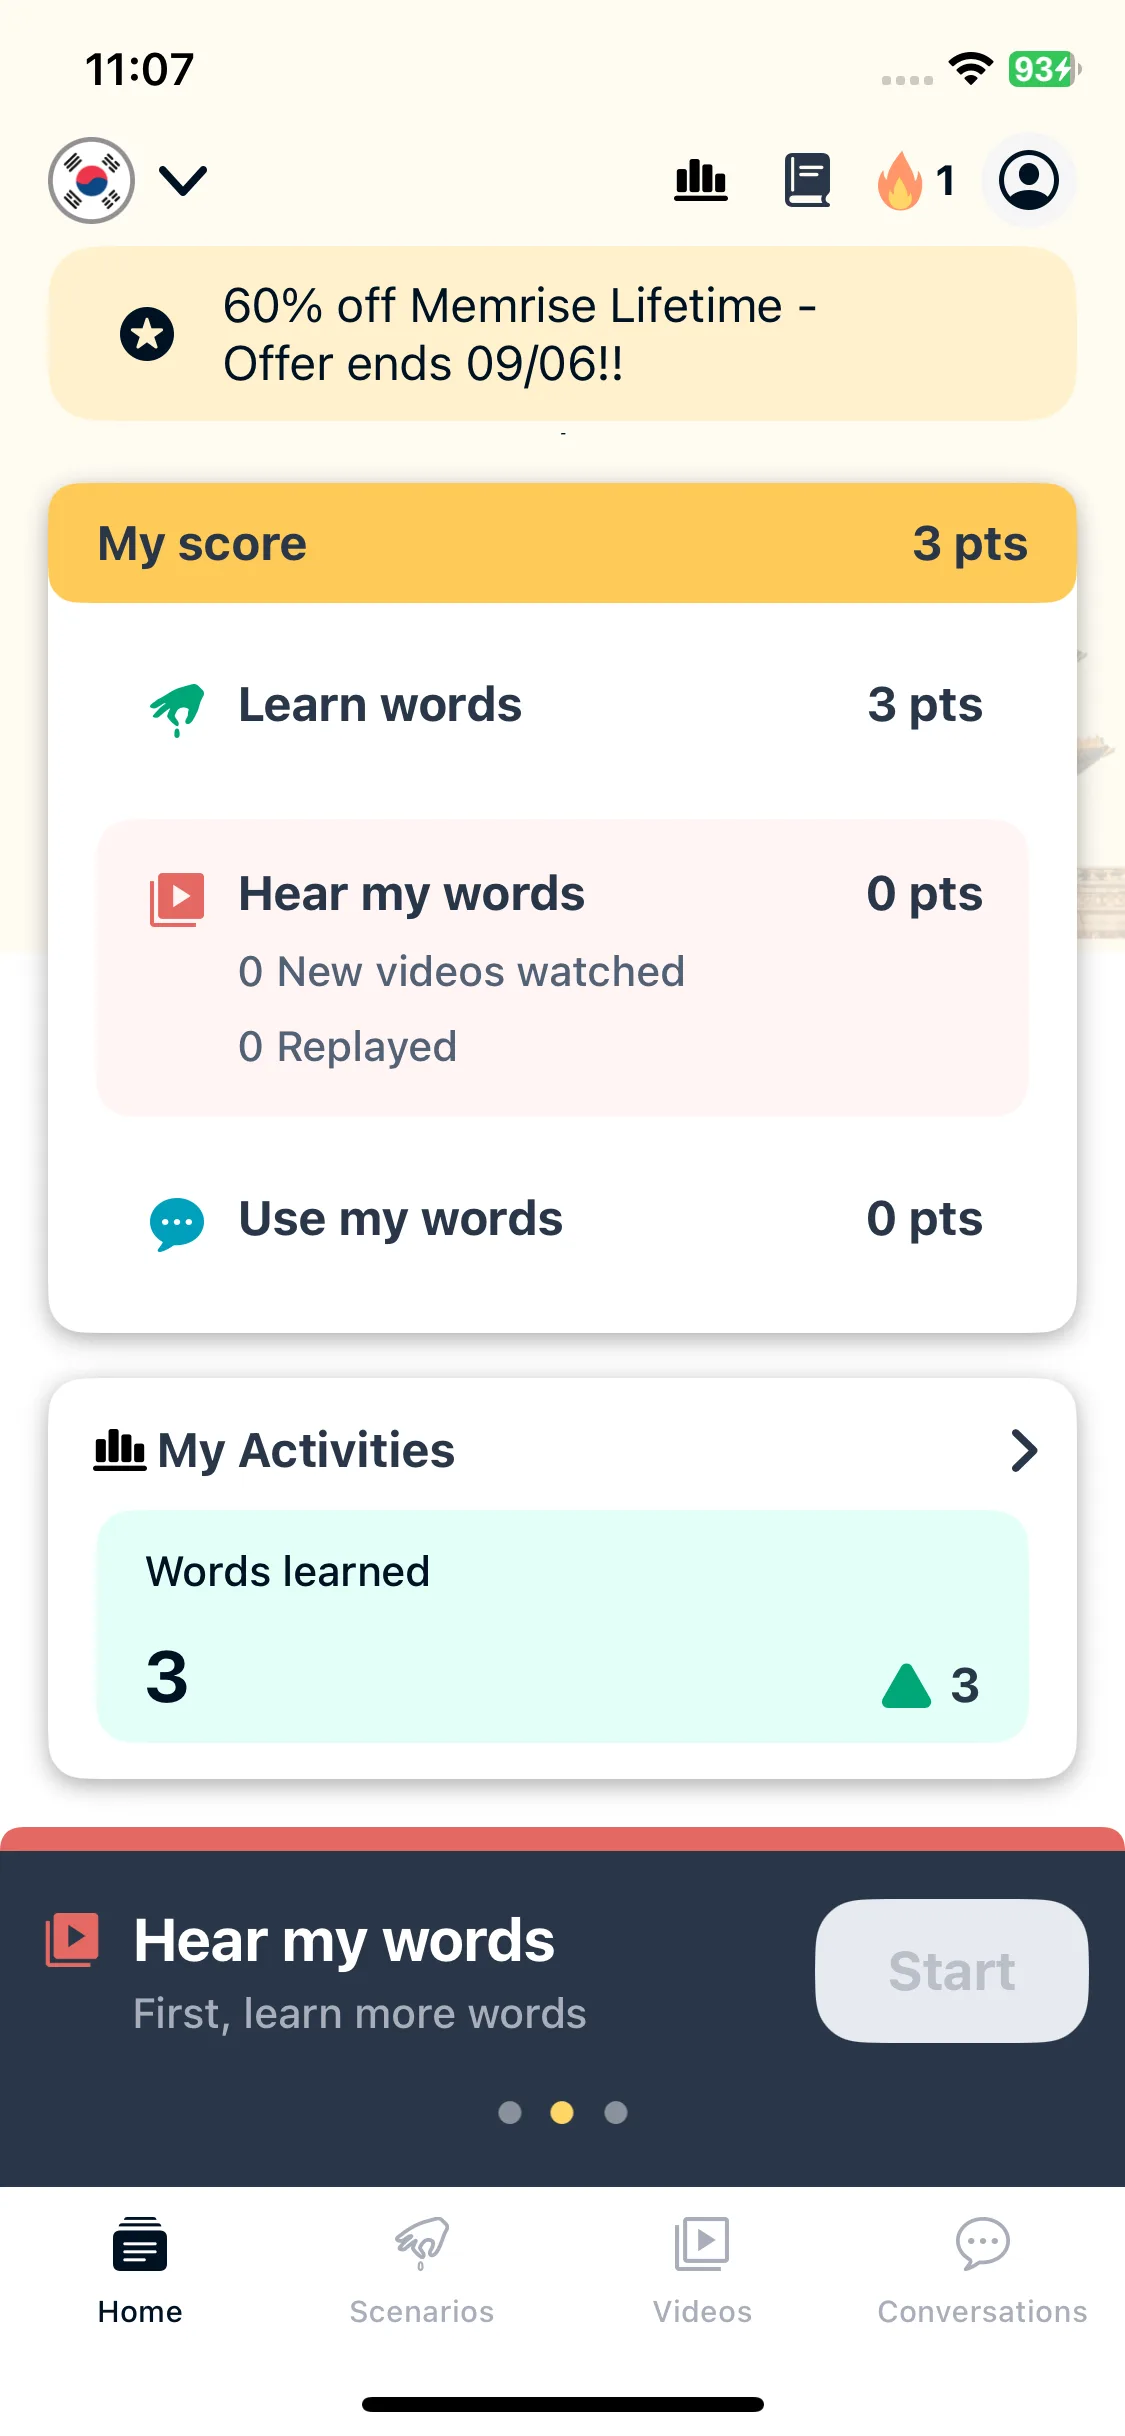Screen dimensions: 1125x2436
Task: Expand My Activities with the arrow
Action: tap(1024, 1451)
